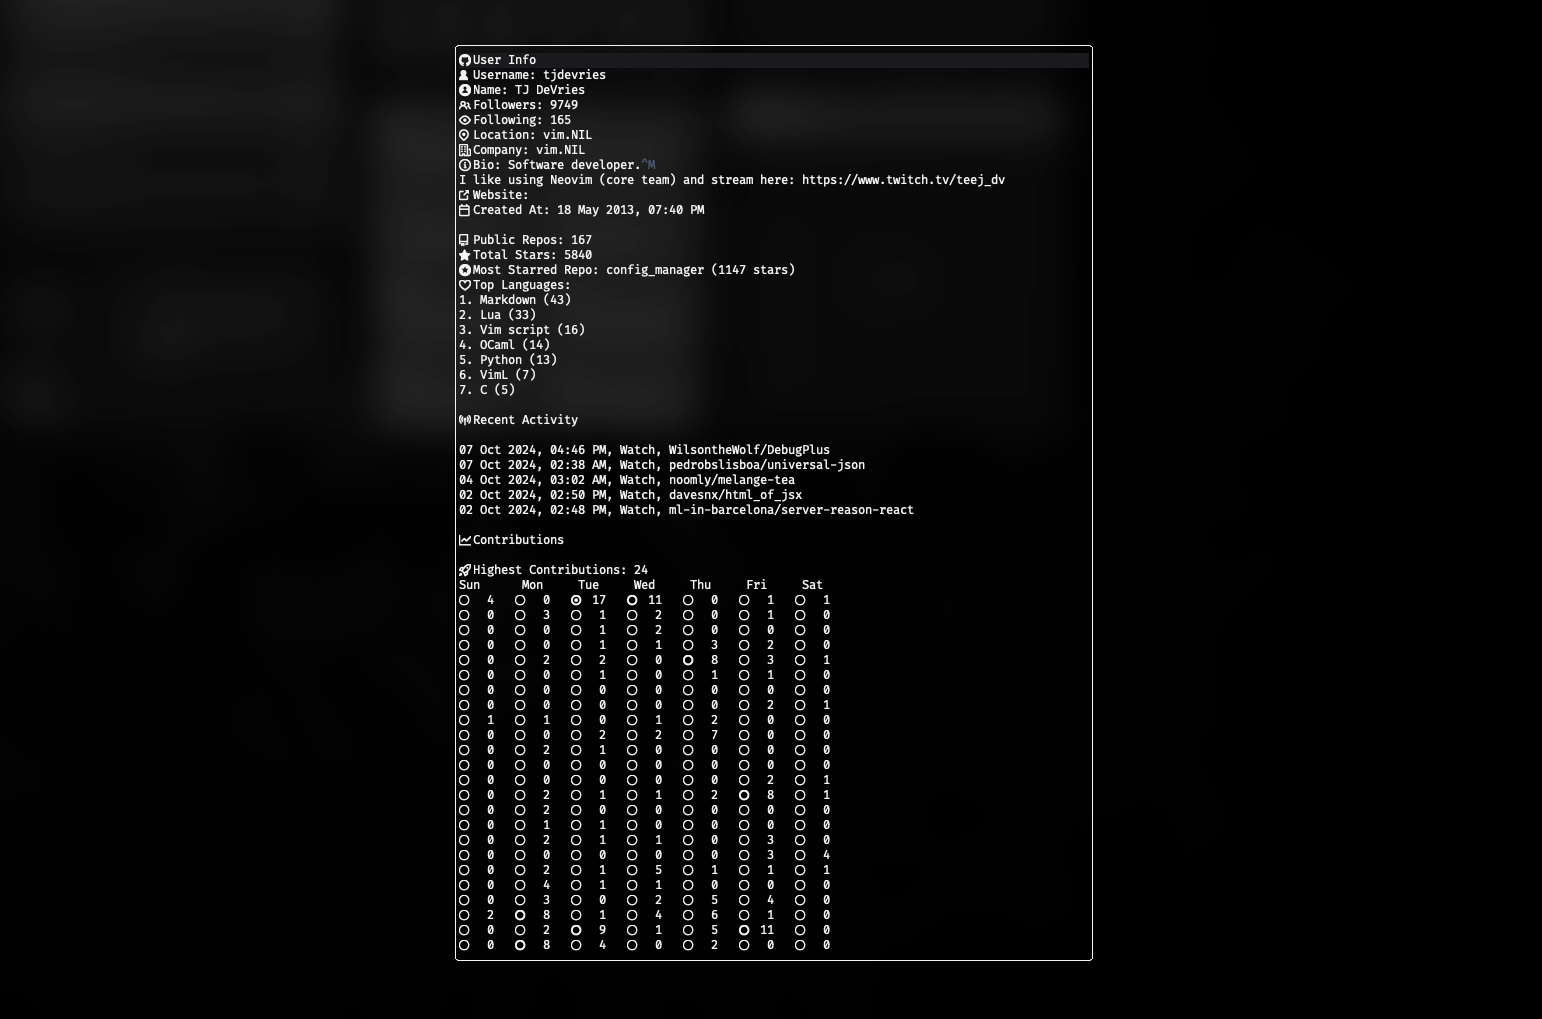The width and height of the screenshot is (1542, 1019).
Task: Select the '3. Vim script (16)' language row
Action: tap(522, 330)
